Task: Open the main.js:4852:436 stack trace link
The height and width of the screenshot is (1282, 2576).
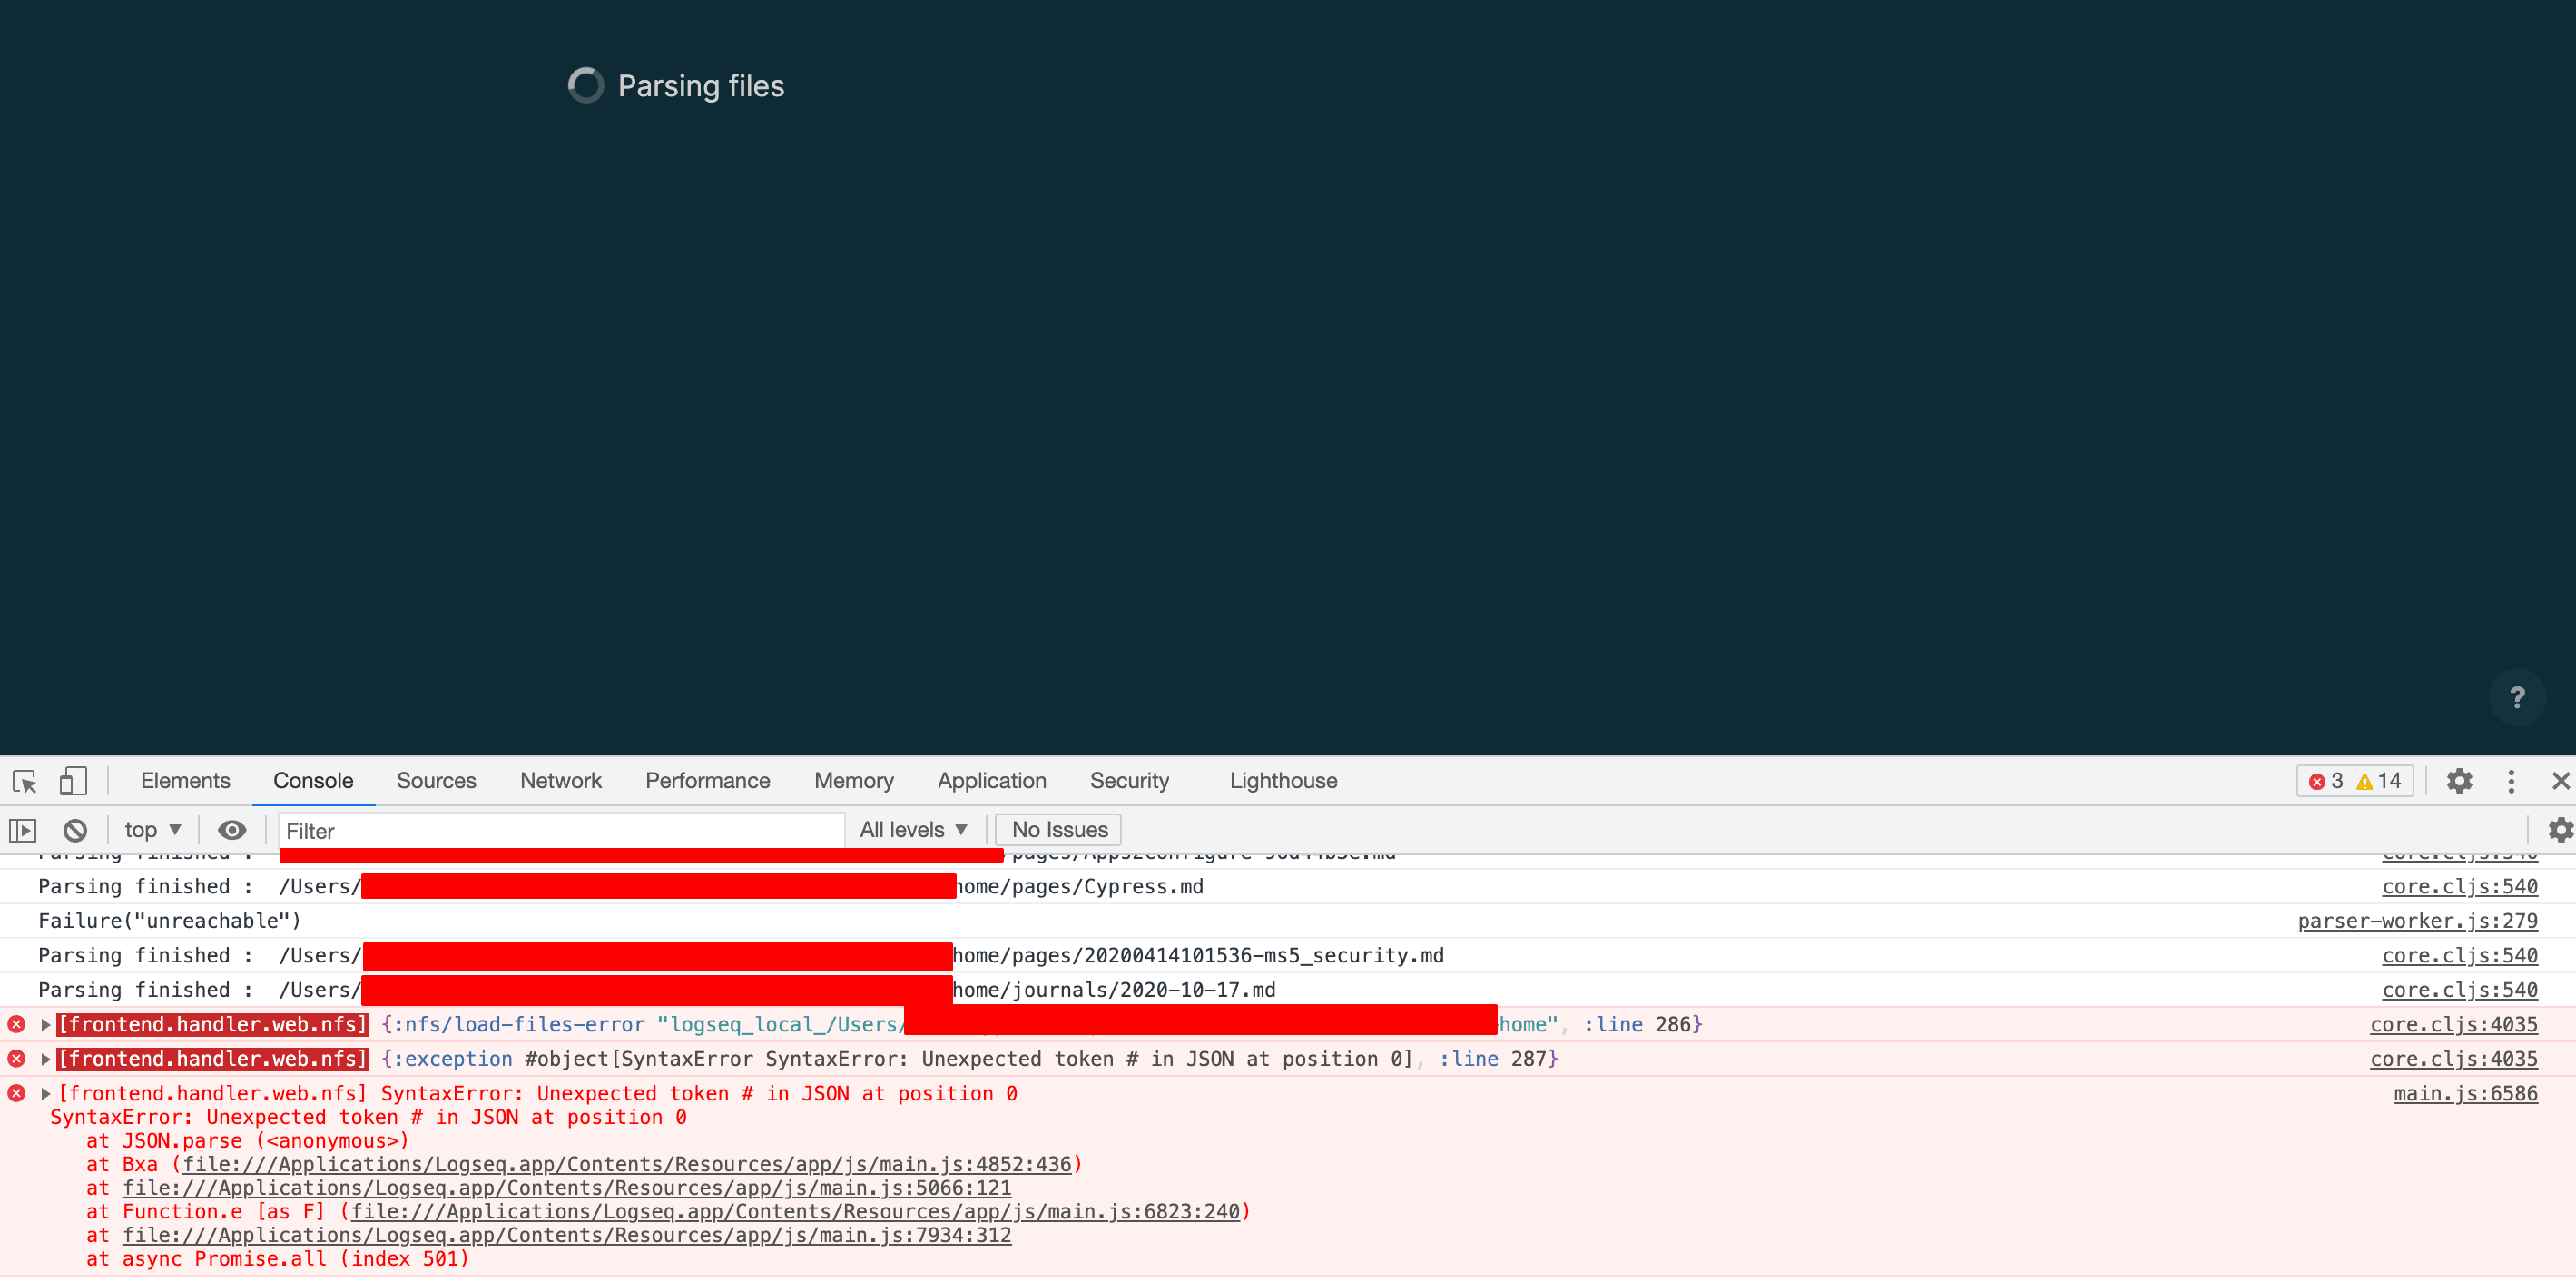Action: 626,1165
